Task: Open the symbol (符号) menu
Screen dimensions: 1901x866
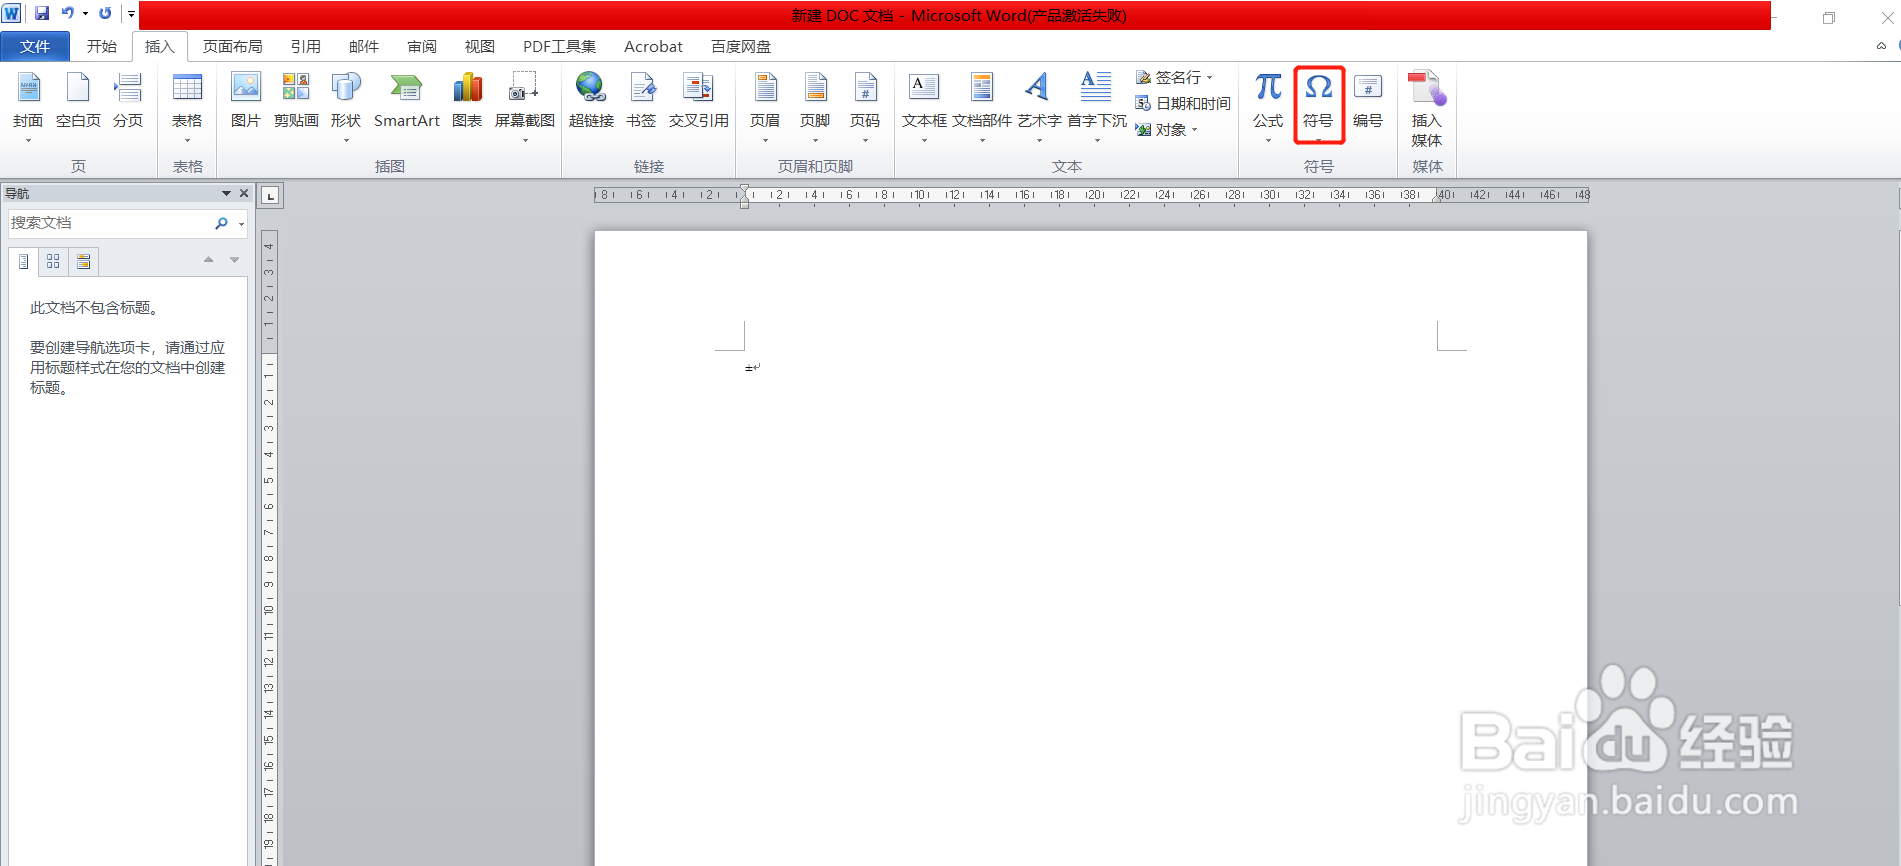Action: (x=1318, y=105)
